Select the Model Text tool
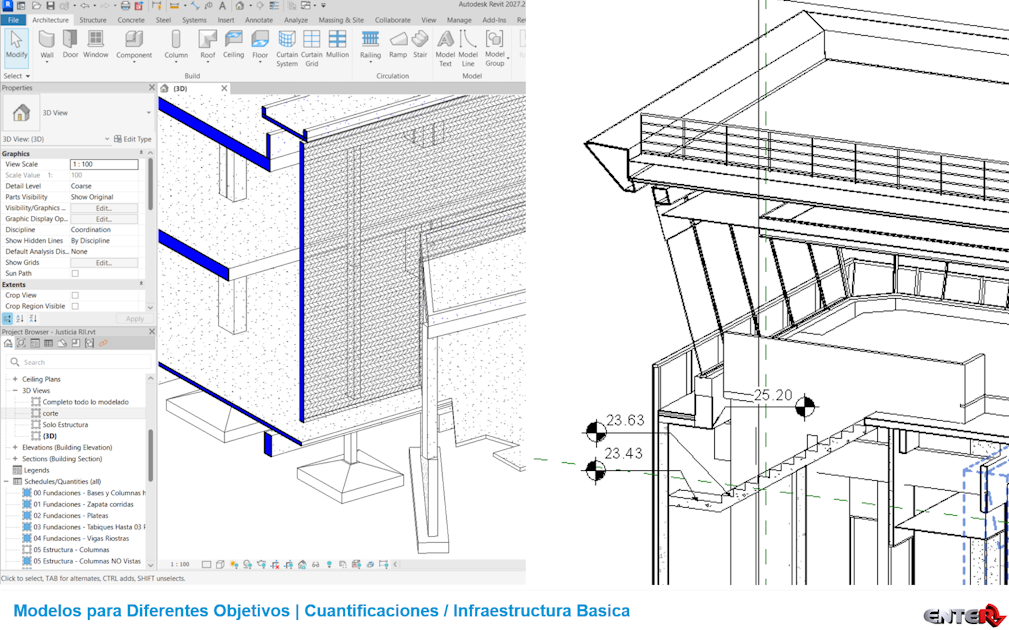1009x630 pixels. (445, 48)
